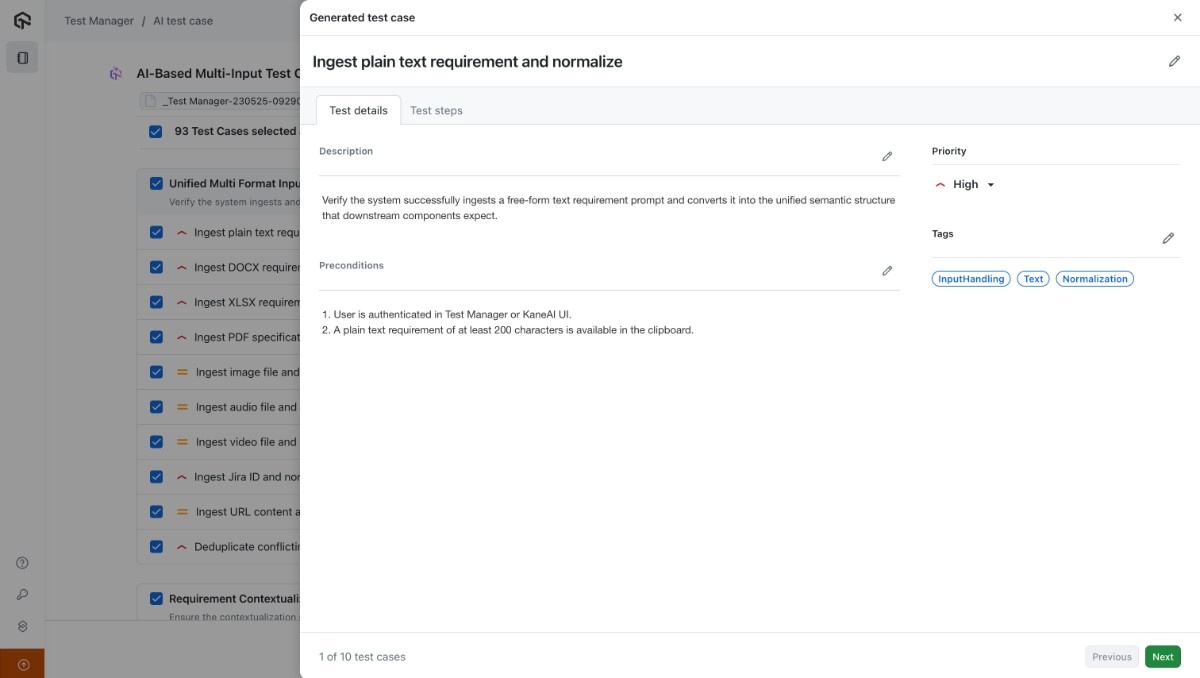
Task: Click the red High priority chevron icon
Action: click(940, 184)
